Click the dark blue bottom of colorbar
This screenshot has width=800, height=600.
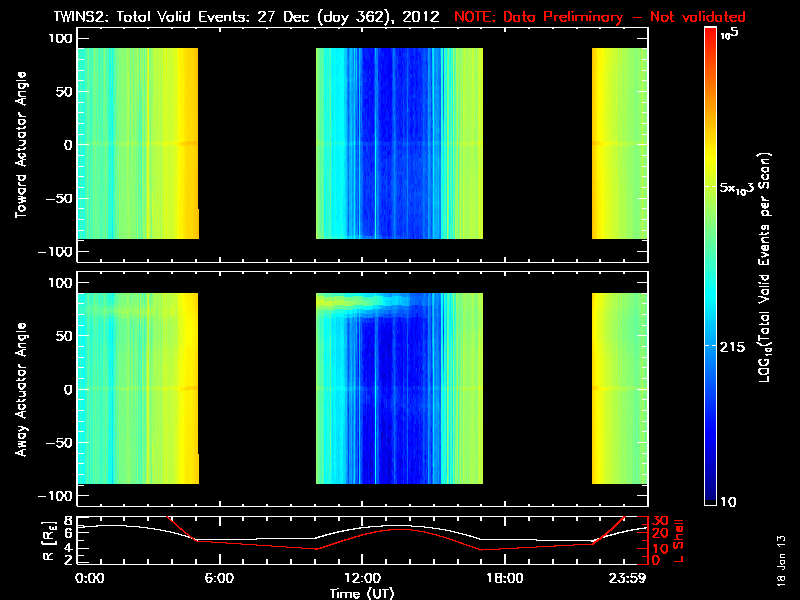click(x=710, y=497)
